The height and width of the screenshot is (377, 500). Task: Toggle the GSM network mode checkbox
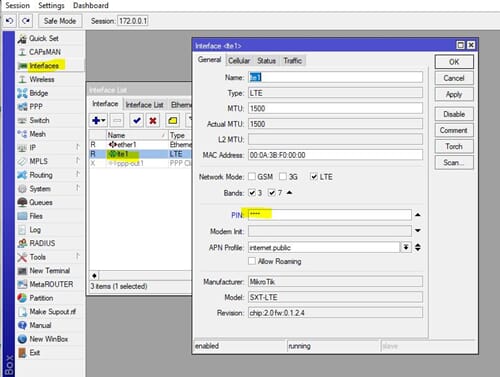(x=252, y=177)
